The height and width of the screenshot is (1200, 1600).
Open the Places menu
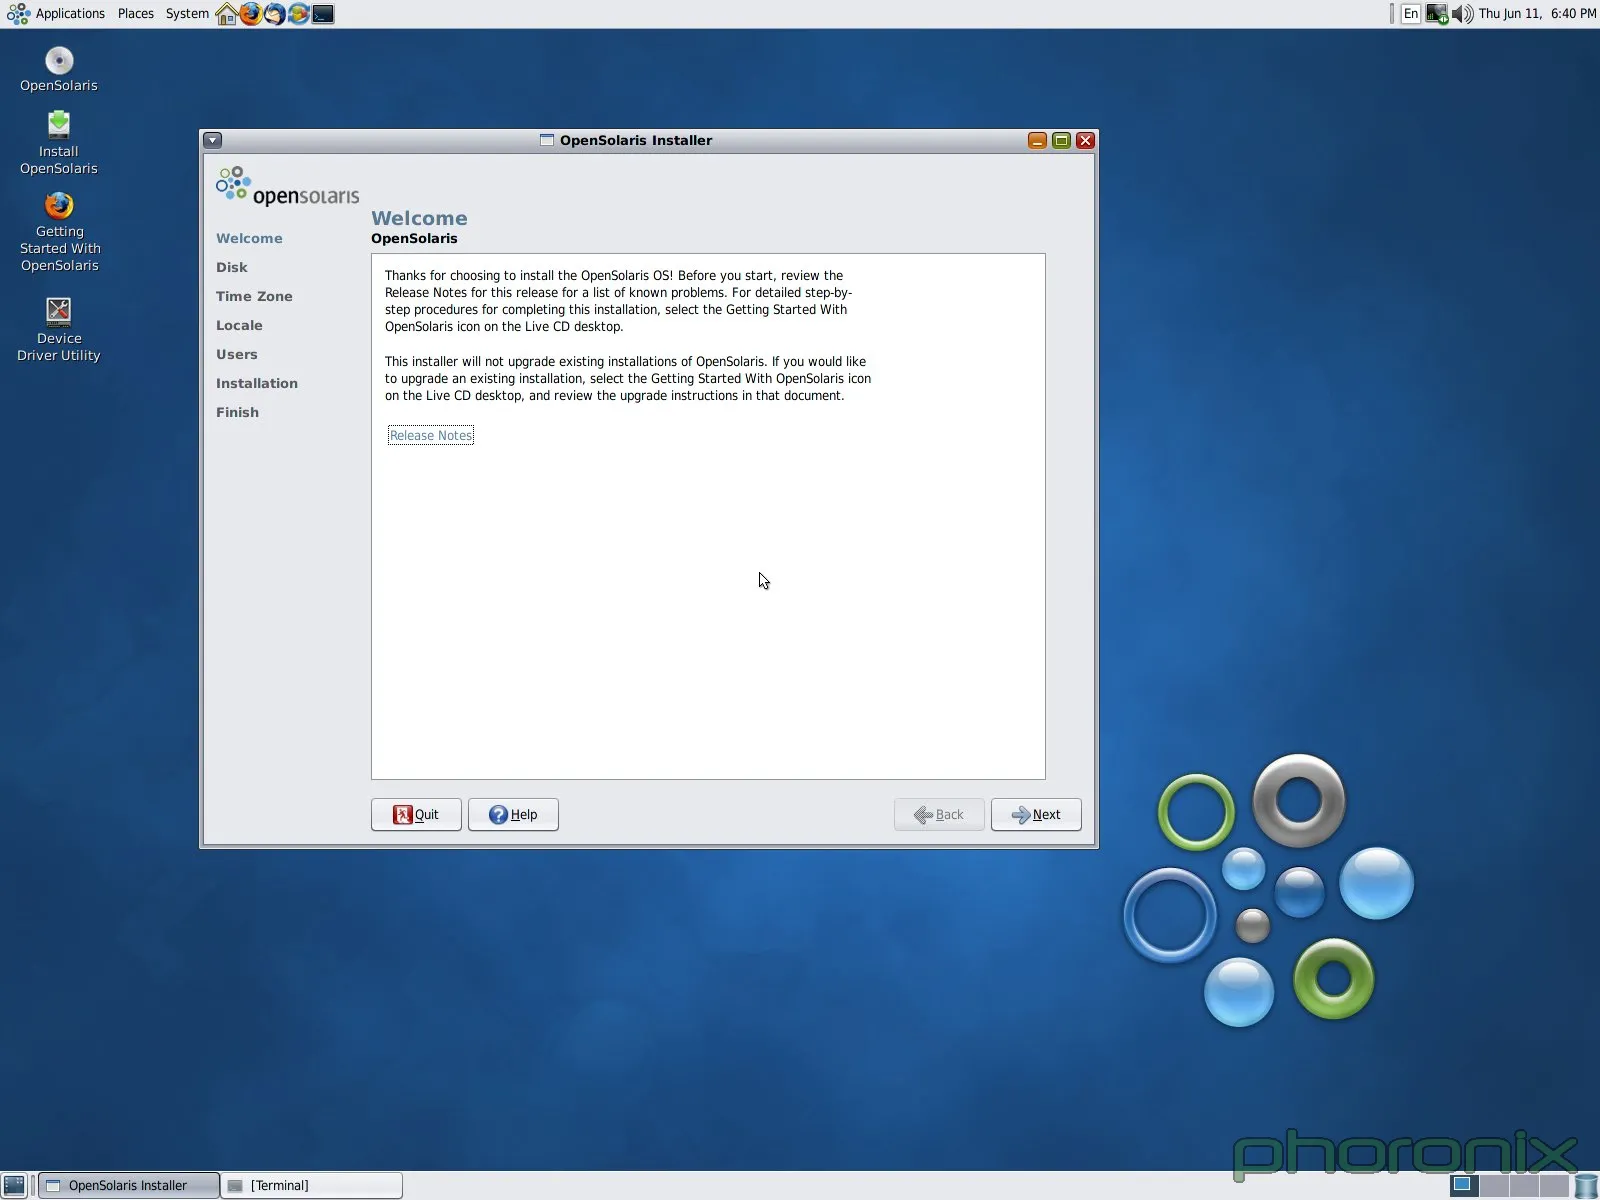136,14
